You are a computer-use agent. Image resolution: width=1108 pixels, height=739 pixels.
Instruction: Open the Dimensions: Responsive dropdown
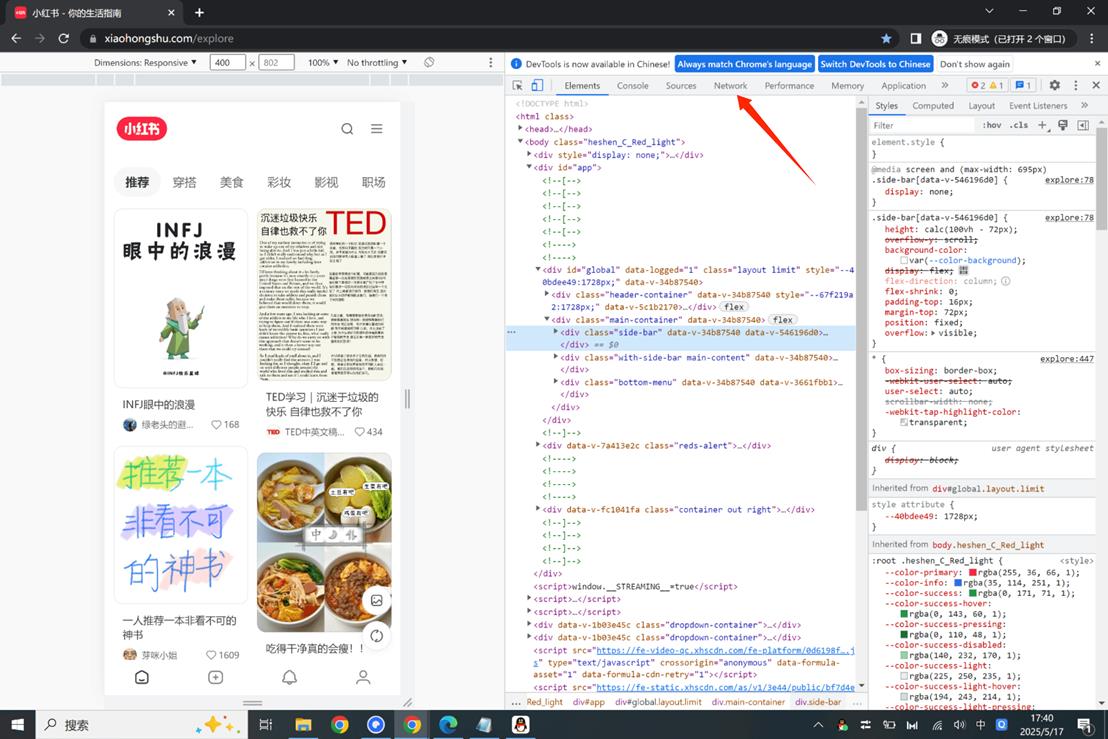145,62
